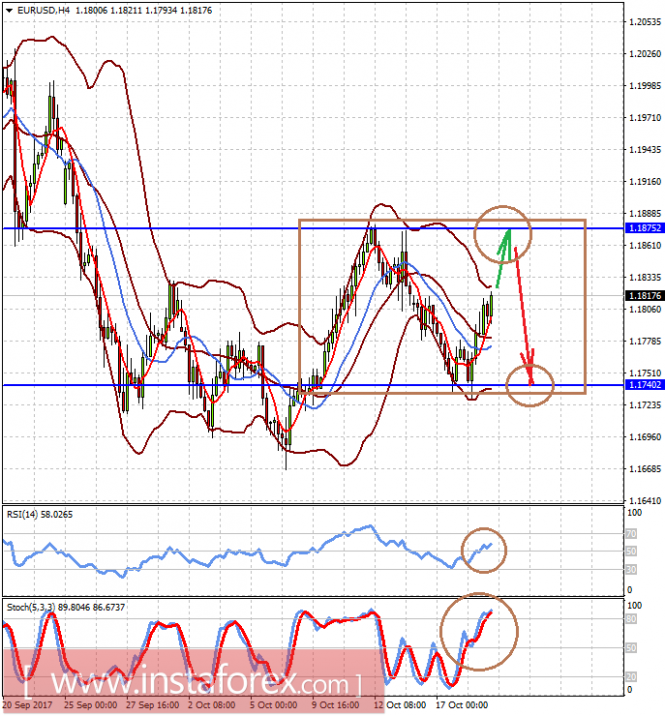Select the circle on the RSI line

[x=484, y=550]
